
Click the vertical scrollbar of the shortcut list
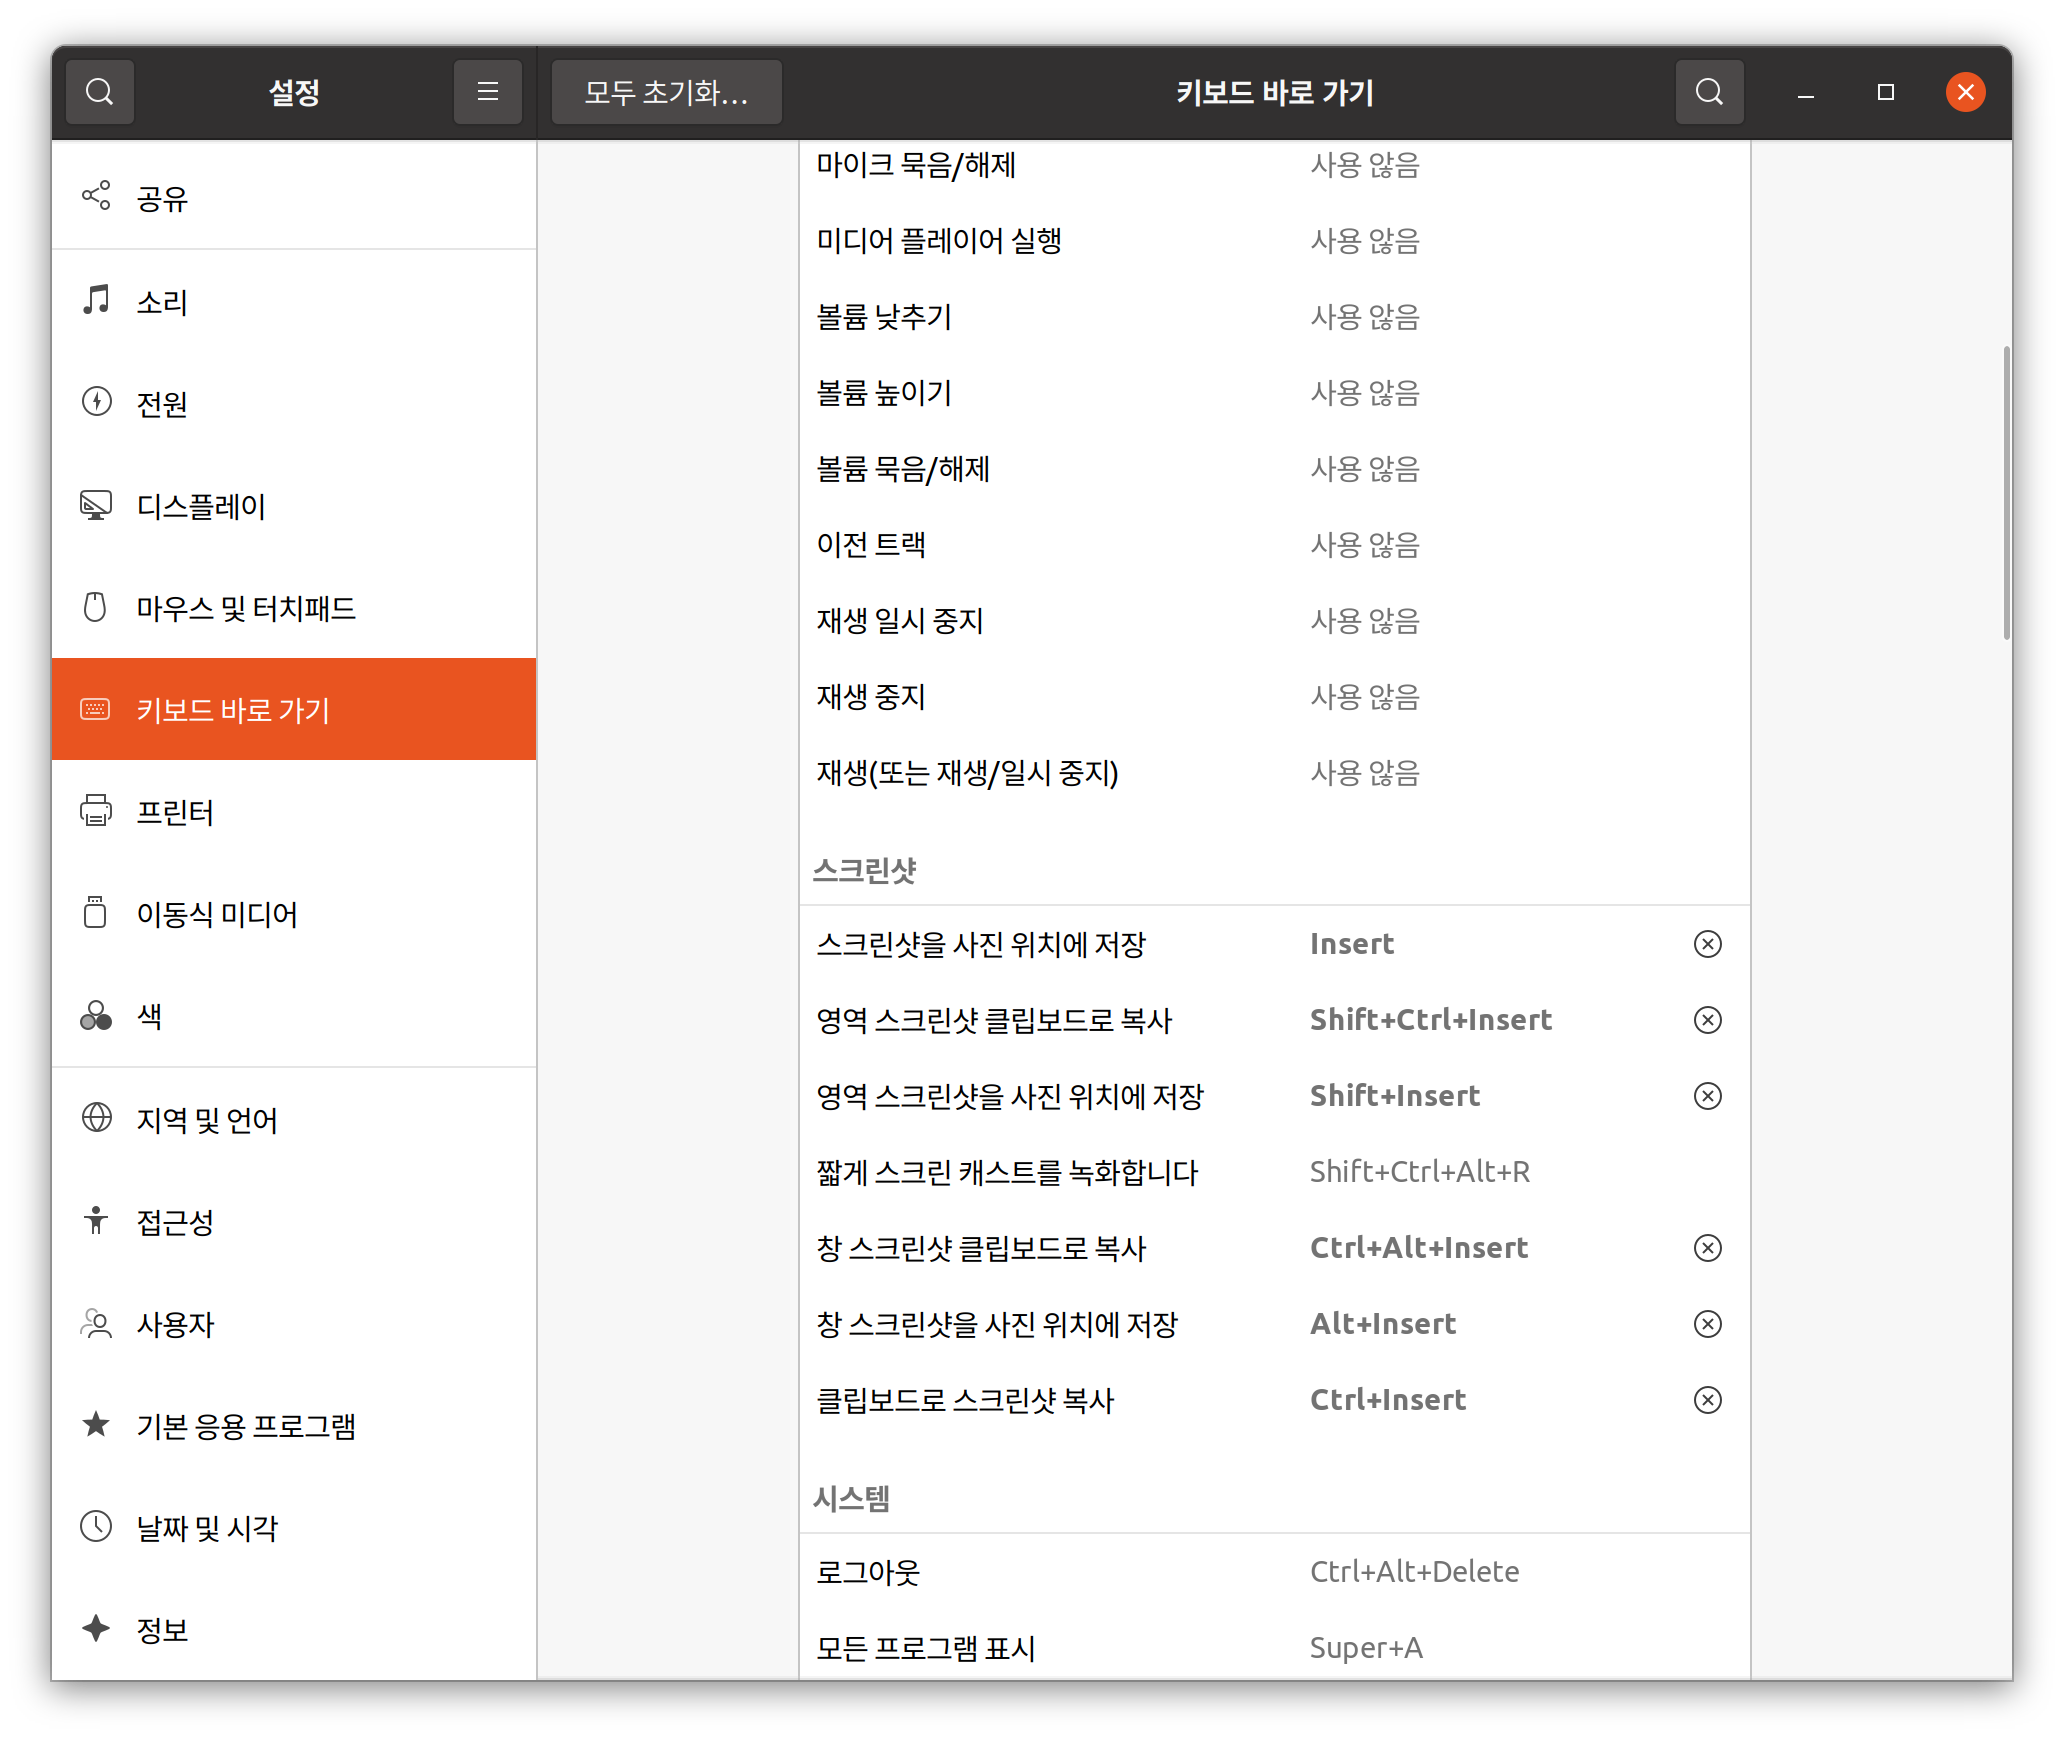pos(2006,492)
